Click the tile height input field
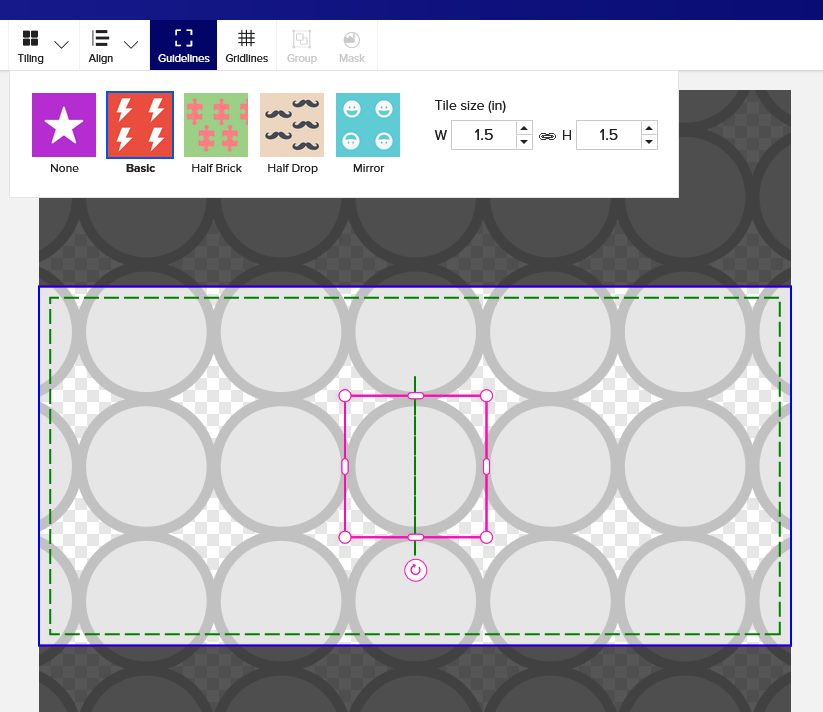 coord(609,135)
